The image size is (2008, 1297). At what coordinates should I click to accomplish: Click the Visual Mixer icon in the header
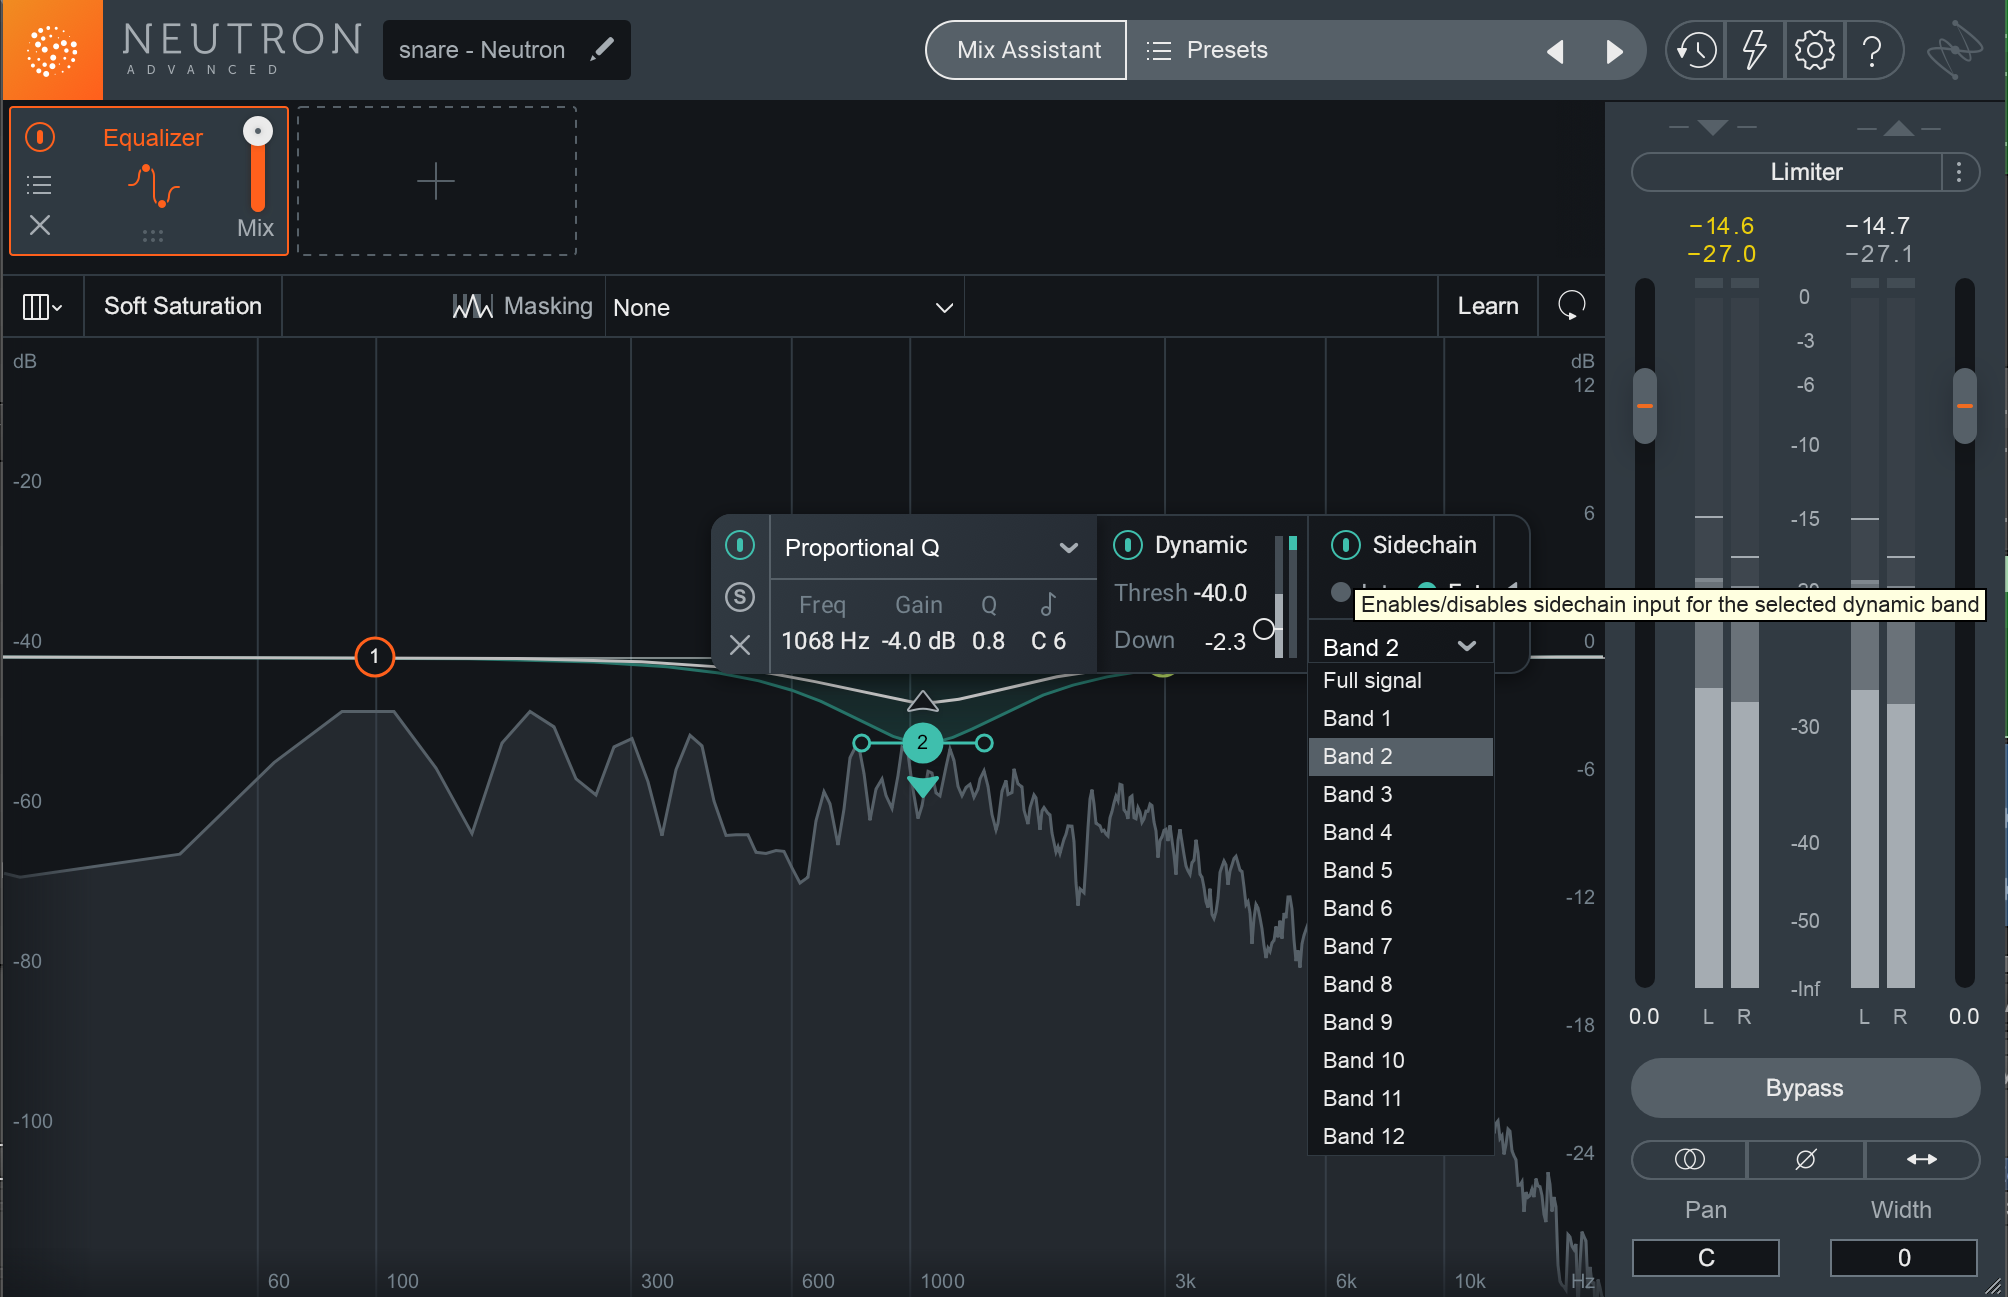(x=1954, y=50)
